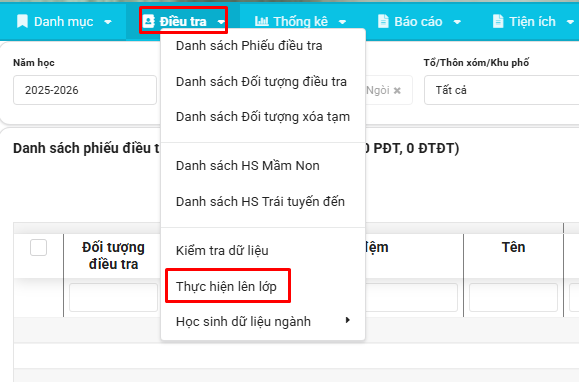Open the Thống kê menu

tap(300, 21)
